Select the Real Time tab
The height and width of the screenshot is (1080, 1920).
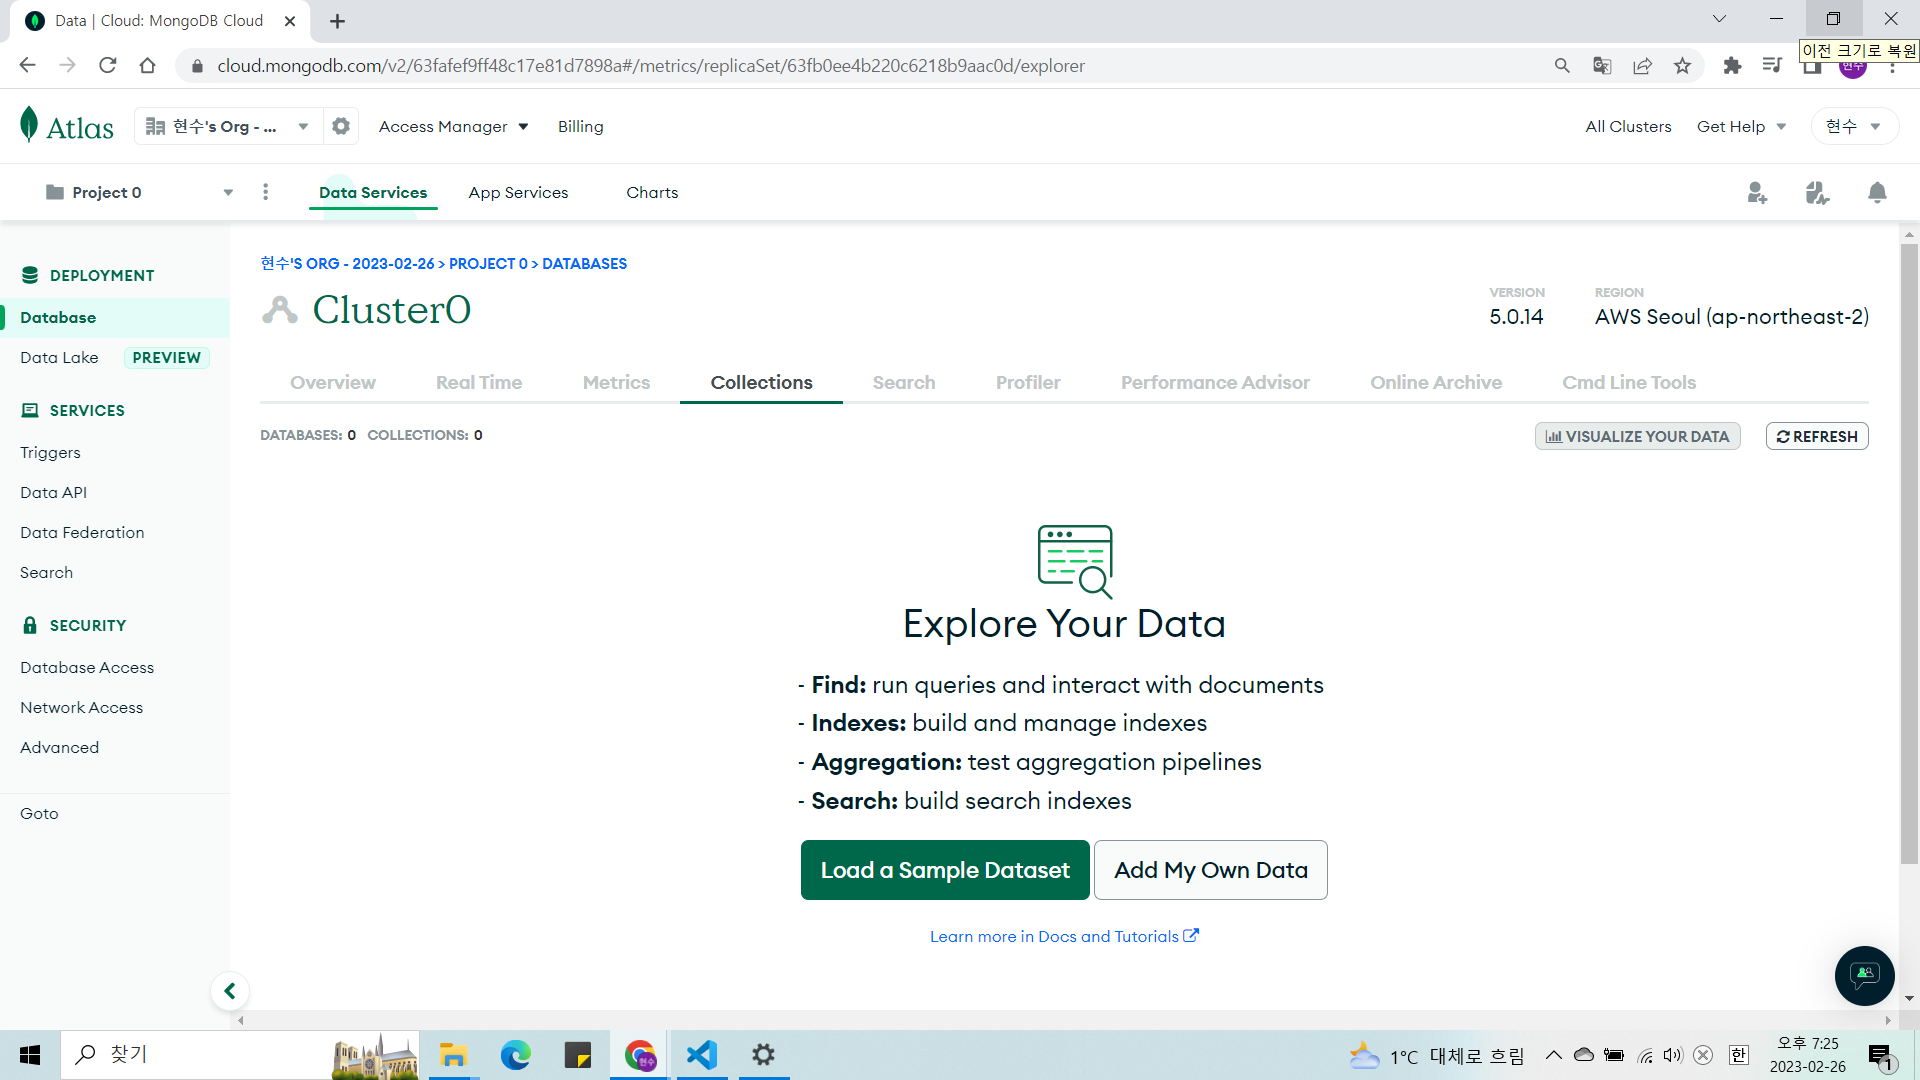479,383
